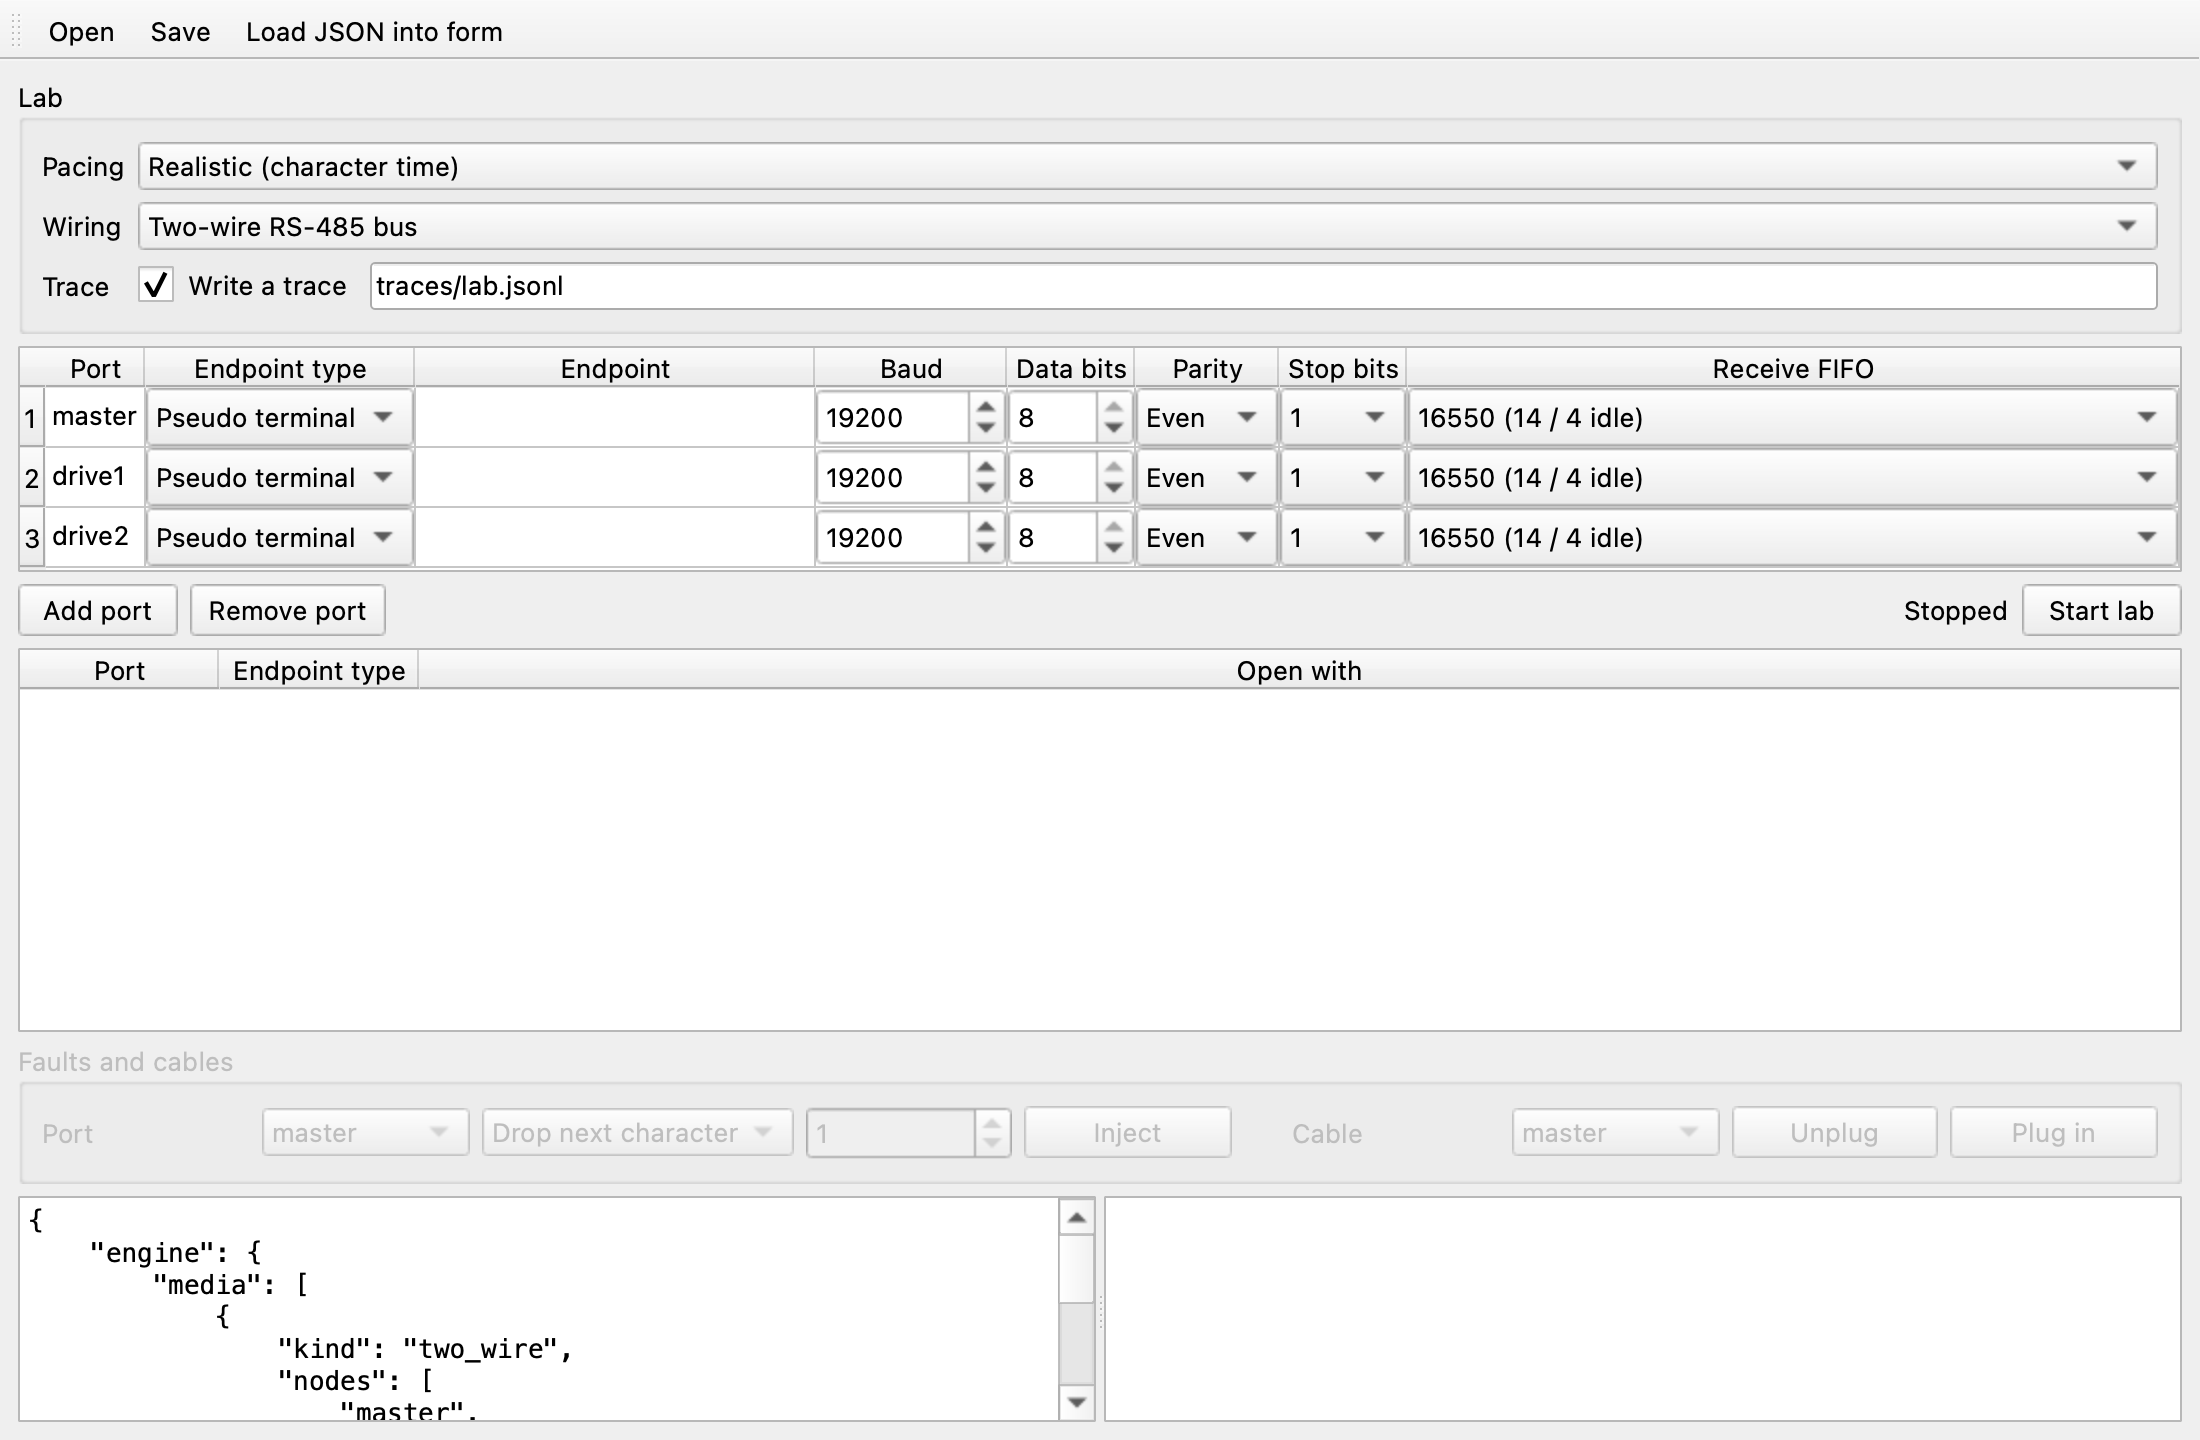Select the master port name cell
Image resolution: width=2200 pixels, height=1440 pixels.
tap(94, 417)
